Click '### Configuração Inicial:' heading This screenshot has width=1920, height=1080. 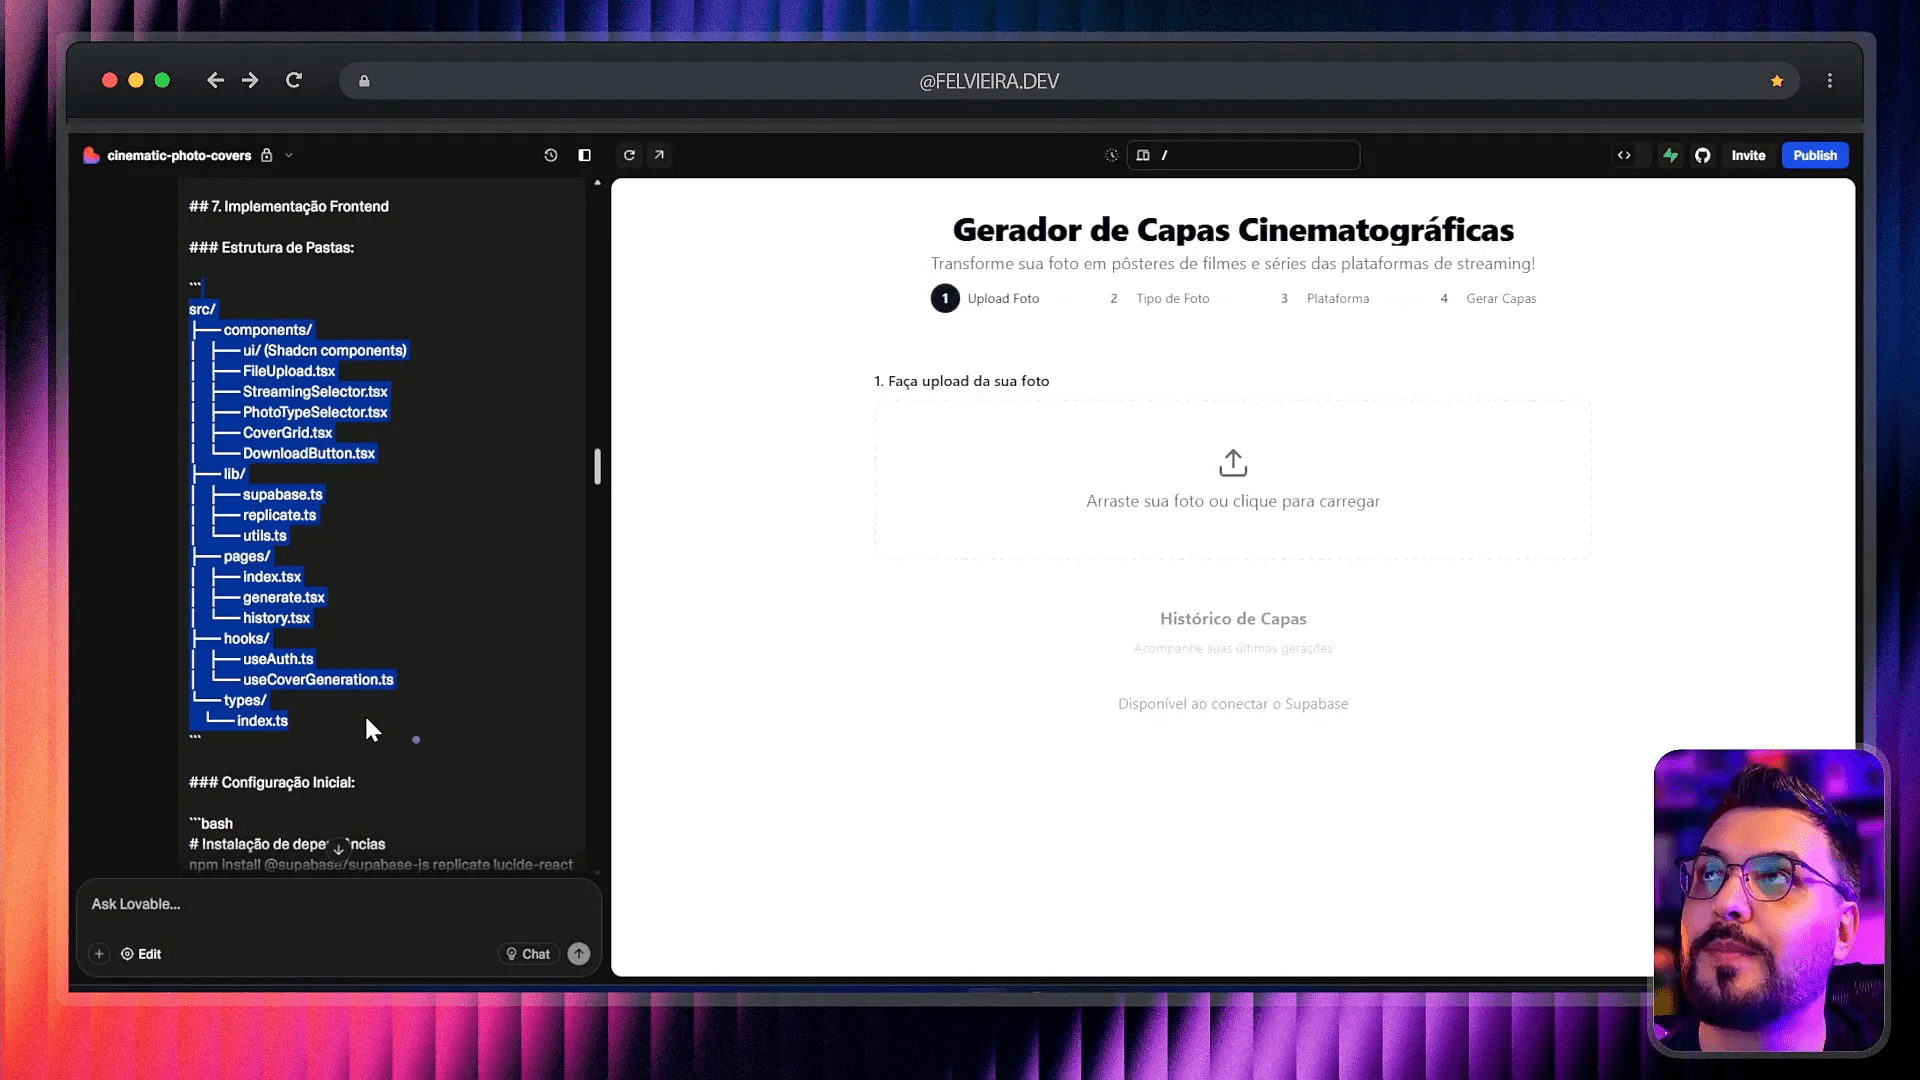[x=271, y=782]
